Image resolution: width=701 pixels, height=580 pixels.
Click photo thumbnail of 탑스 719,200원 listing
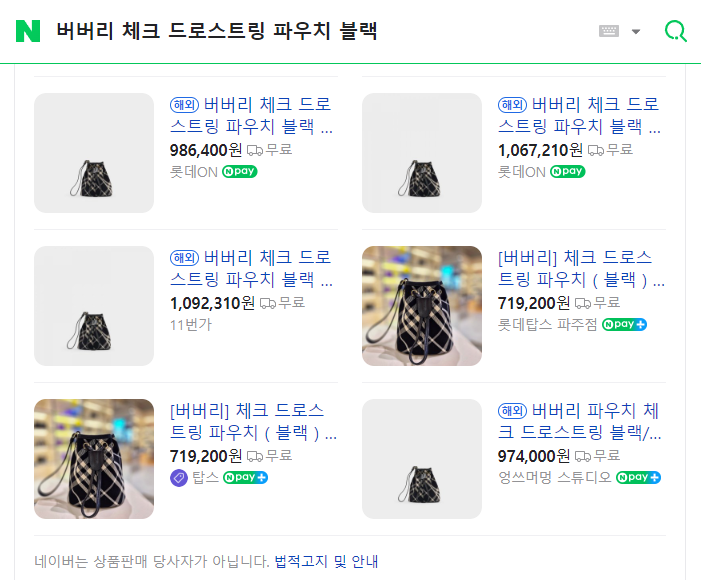point(94,459)
